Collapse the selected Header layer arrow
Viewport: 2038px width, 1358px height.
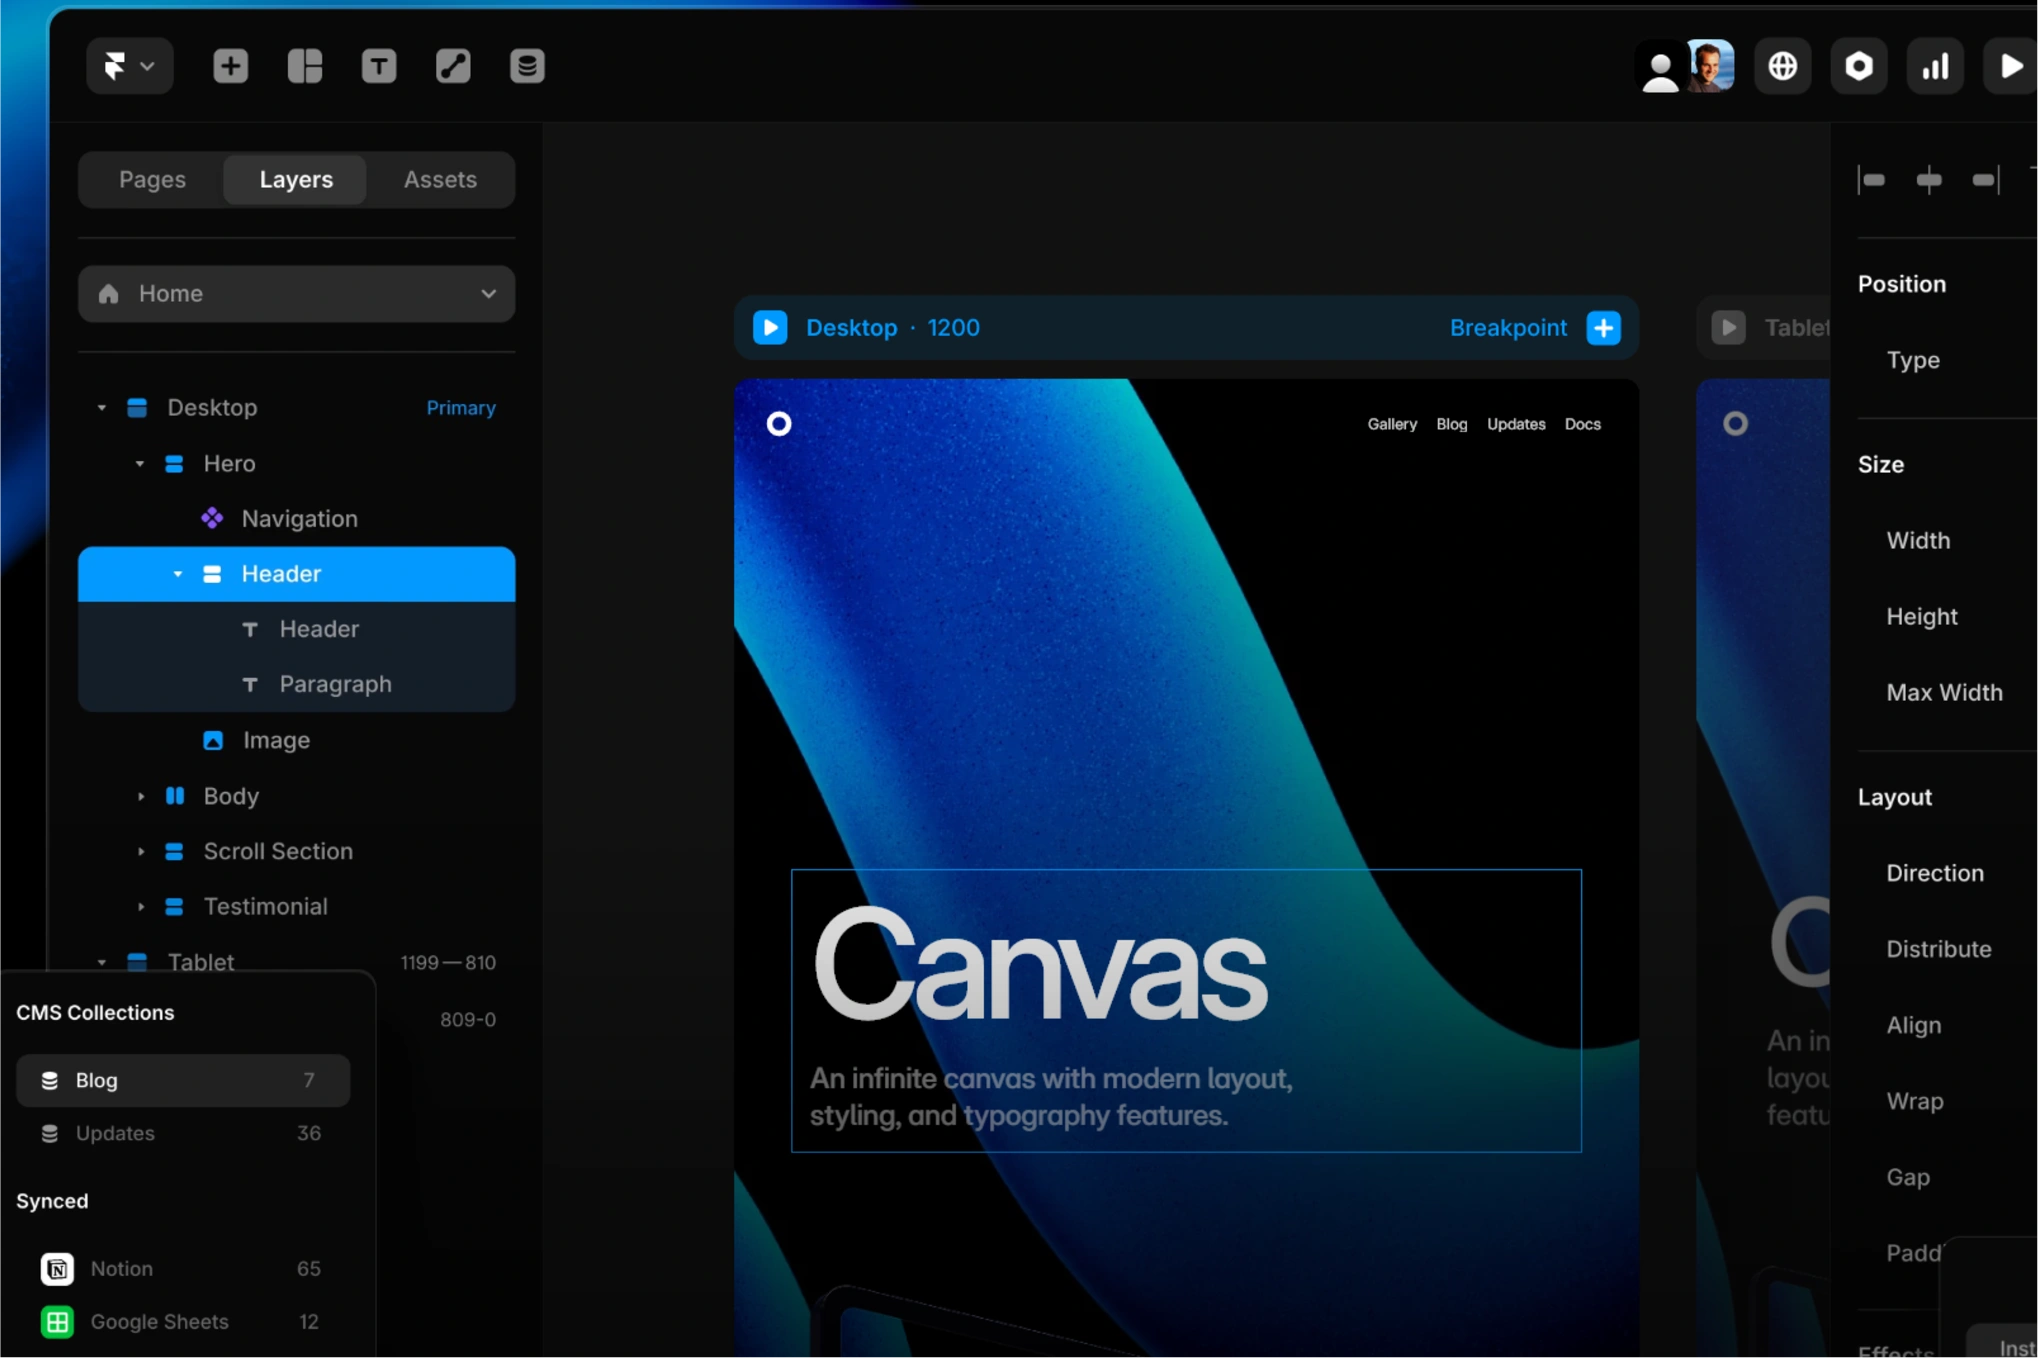click(178, 574)
